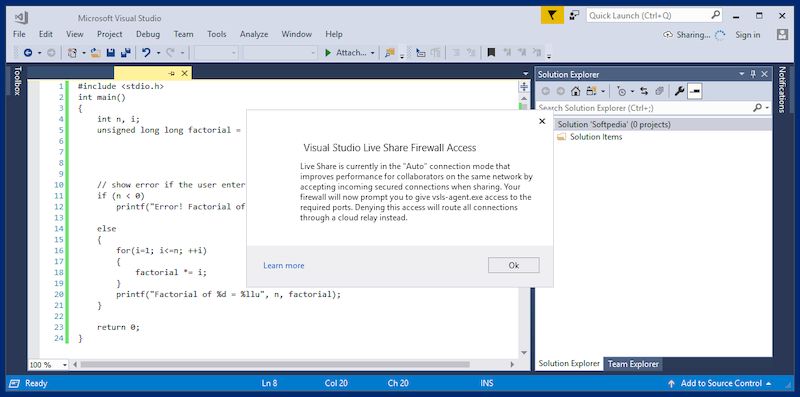Open the Navigate Backward history dropdown
The image size is (800, 397).
point(39,53)
